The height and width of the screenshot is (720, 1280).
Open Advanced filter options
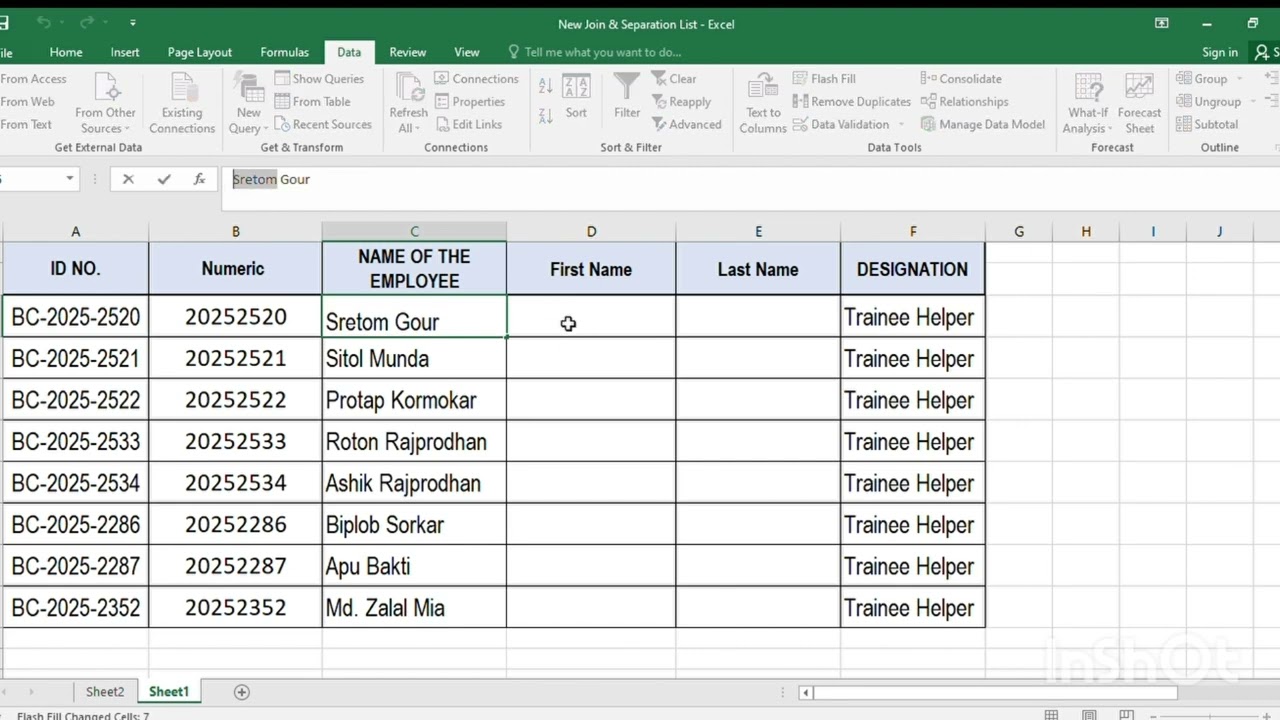click(686, 125)
